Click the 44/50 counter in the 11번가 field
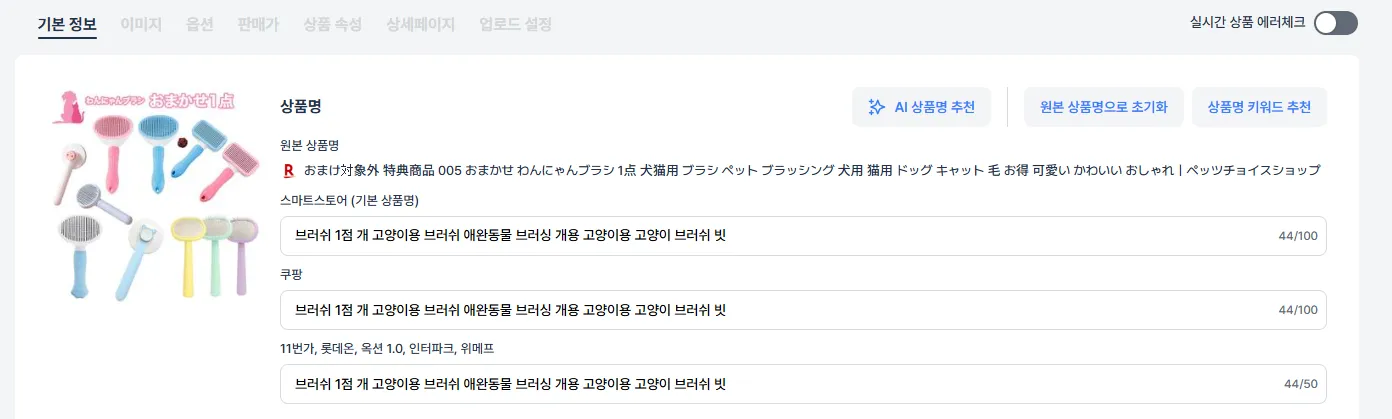This screenshot has width=1392, height=419. coord(1301,384)
